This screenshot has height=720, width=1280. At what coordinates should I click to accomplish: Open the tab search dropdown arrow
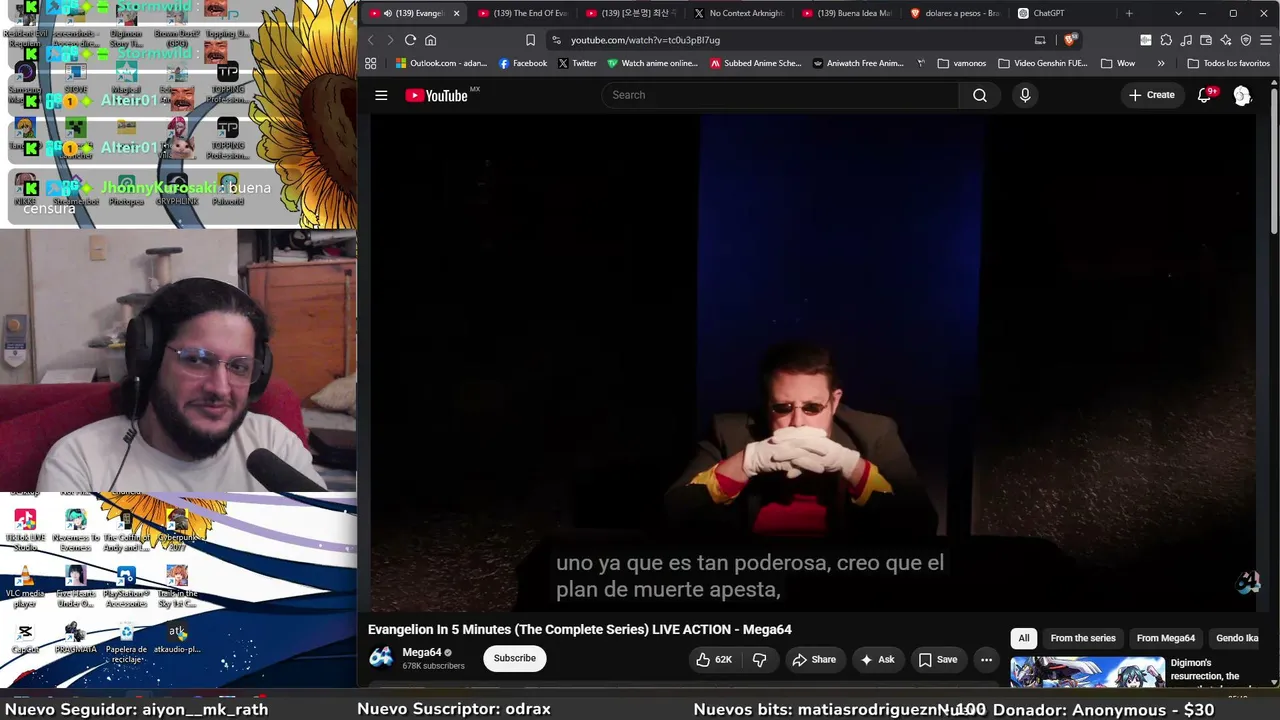point(1178,13)
